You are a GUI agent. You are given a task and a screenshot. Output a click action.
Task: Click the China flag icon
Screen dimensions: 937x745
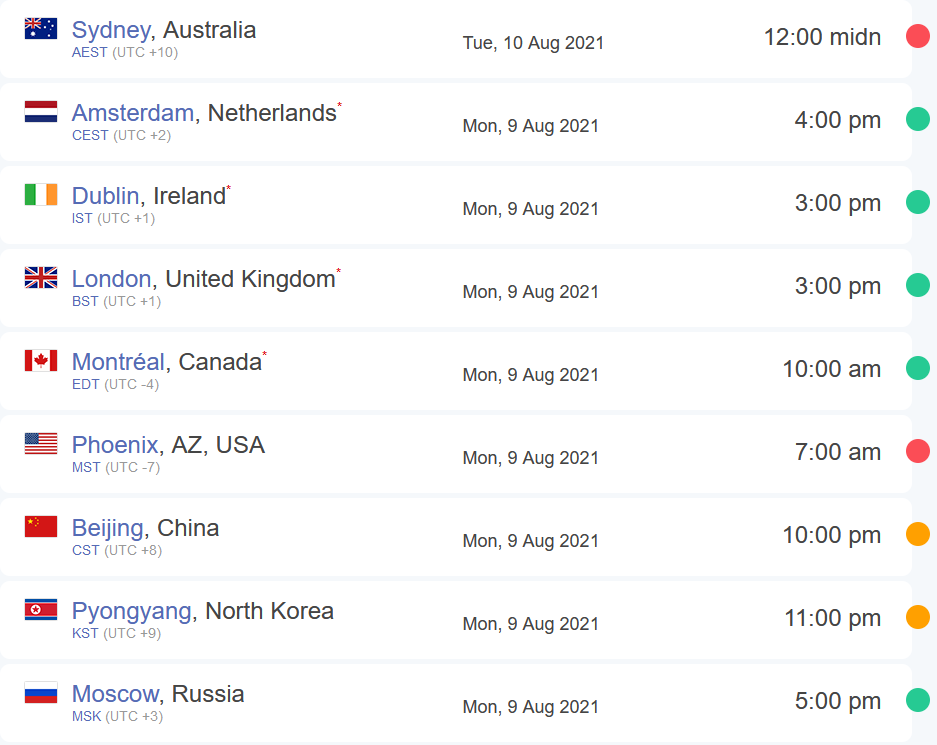tap(41, 527)
